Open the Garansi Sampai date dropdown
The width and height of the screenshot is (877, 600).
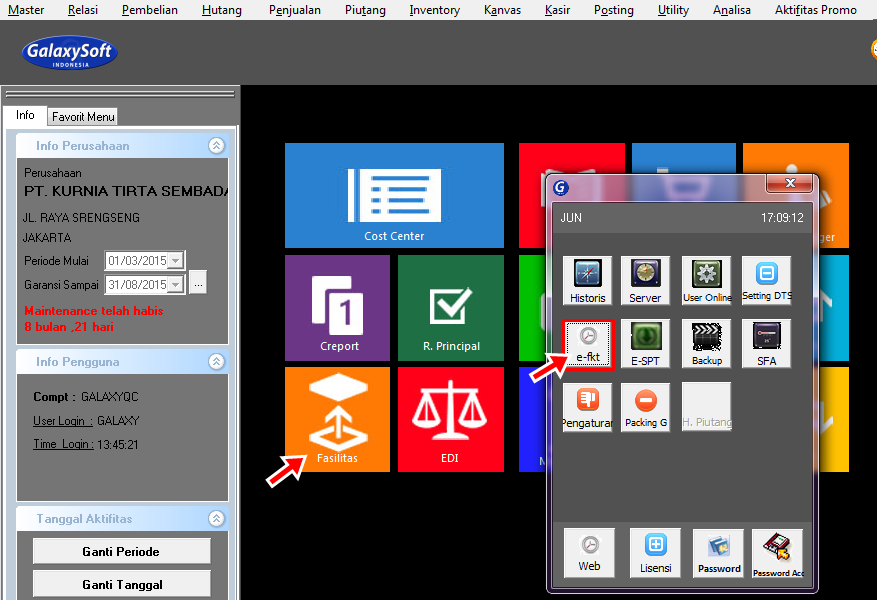tap(176, 285)
